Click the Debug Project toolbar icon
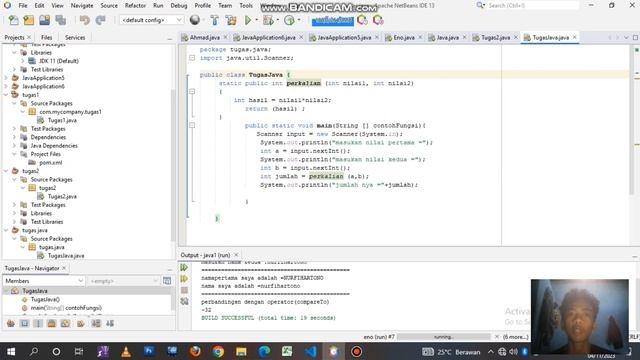Viewport: 640px width, 360px height. pyautogui.click(x=268, y=20)
